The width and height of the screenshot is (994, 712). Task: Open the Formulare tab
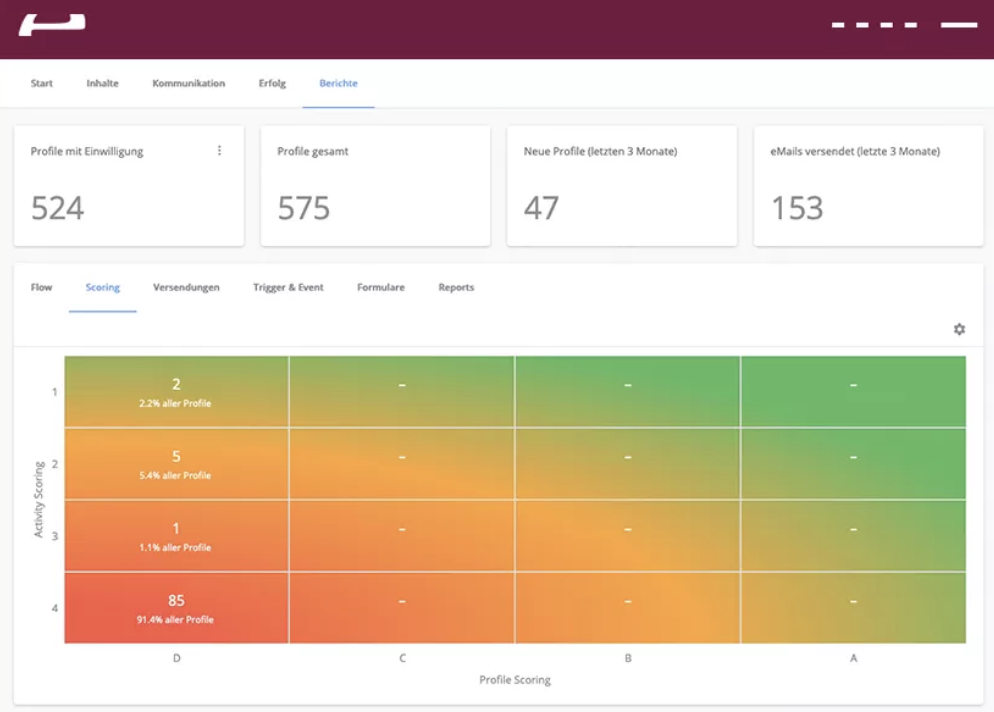click(x=379, y=287)
